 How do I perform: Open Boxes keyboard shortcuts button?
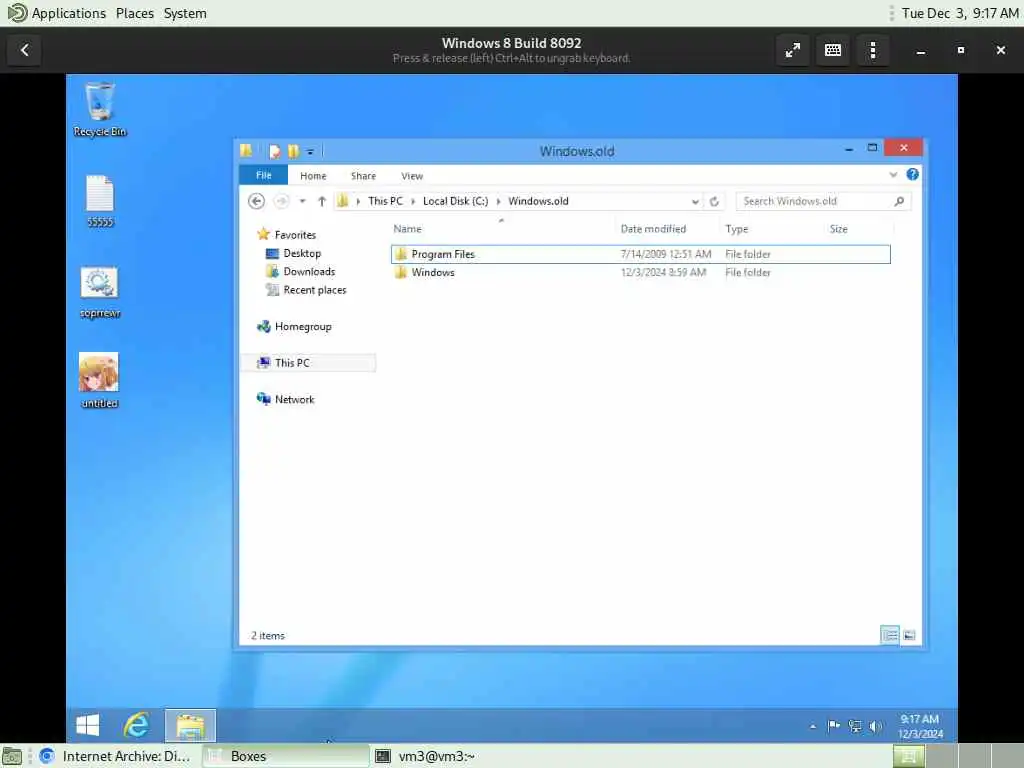pos(833,50)
